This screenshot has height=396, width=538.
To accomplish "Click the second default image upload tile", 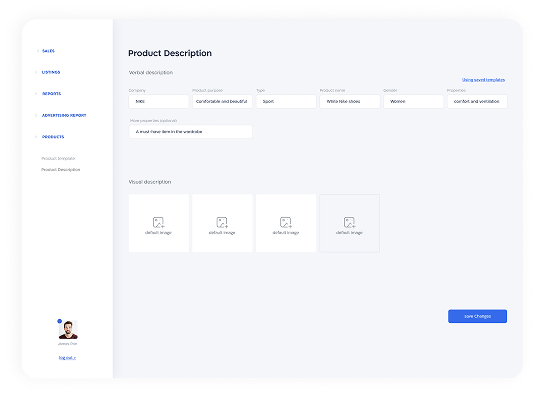I will click(x=222, y=223).
